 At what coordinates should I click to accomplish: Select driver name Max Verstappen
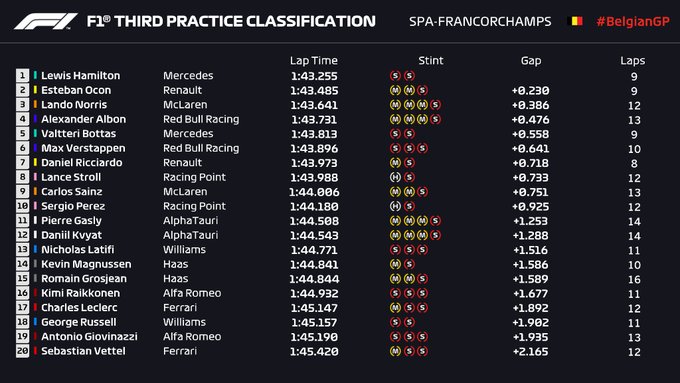[83, 148]
